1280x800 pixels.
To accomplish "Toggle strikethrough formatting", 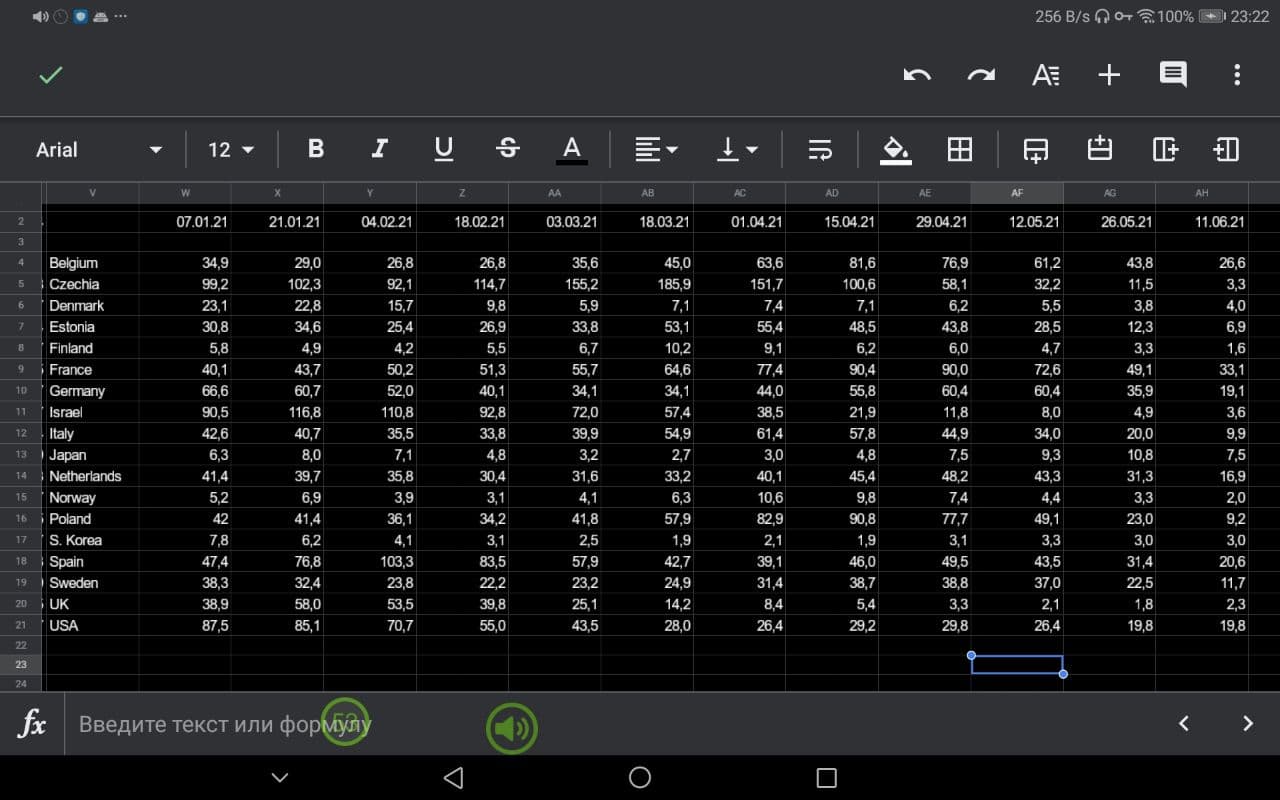I will click(x=507, y=149).
